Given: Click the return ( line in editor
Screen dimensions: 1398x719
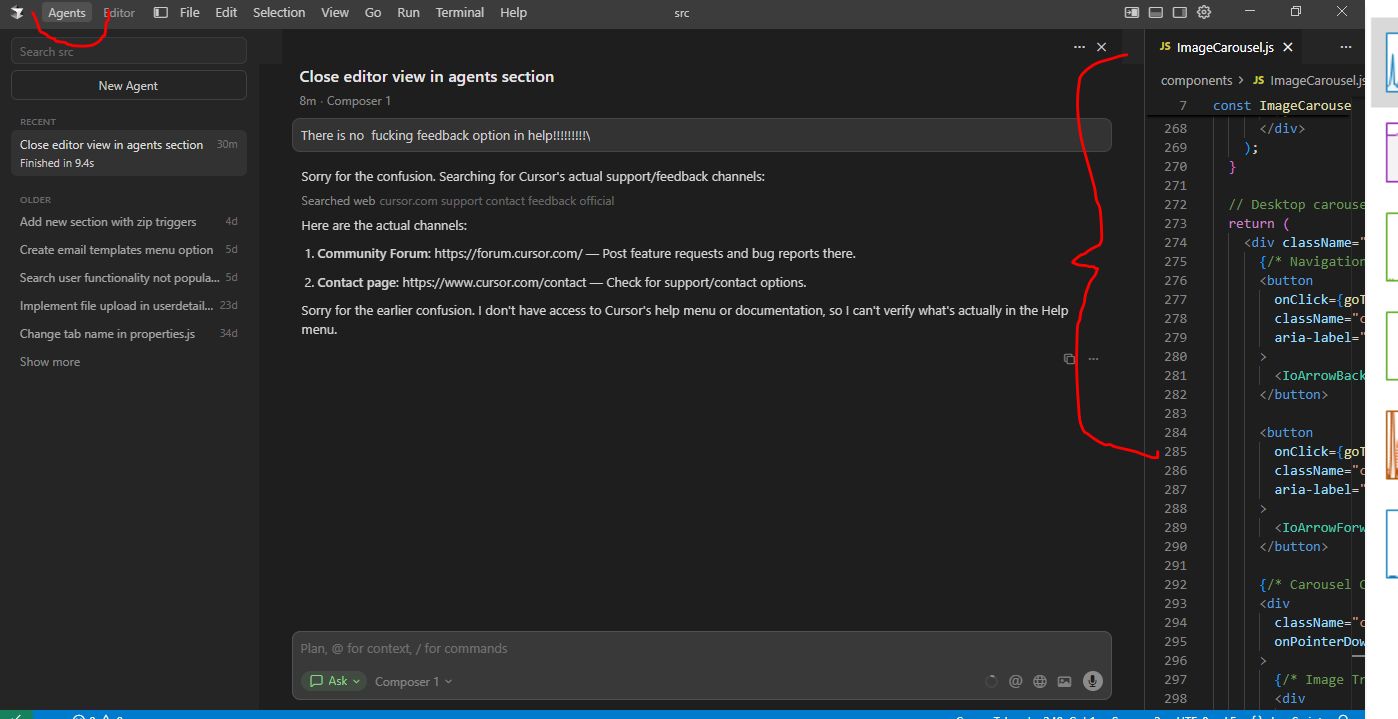Looking at the screenshot, I should click(x=1259, y=224).
